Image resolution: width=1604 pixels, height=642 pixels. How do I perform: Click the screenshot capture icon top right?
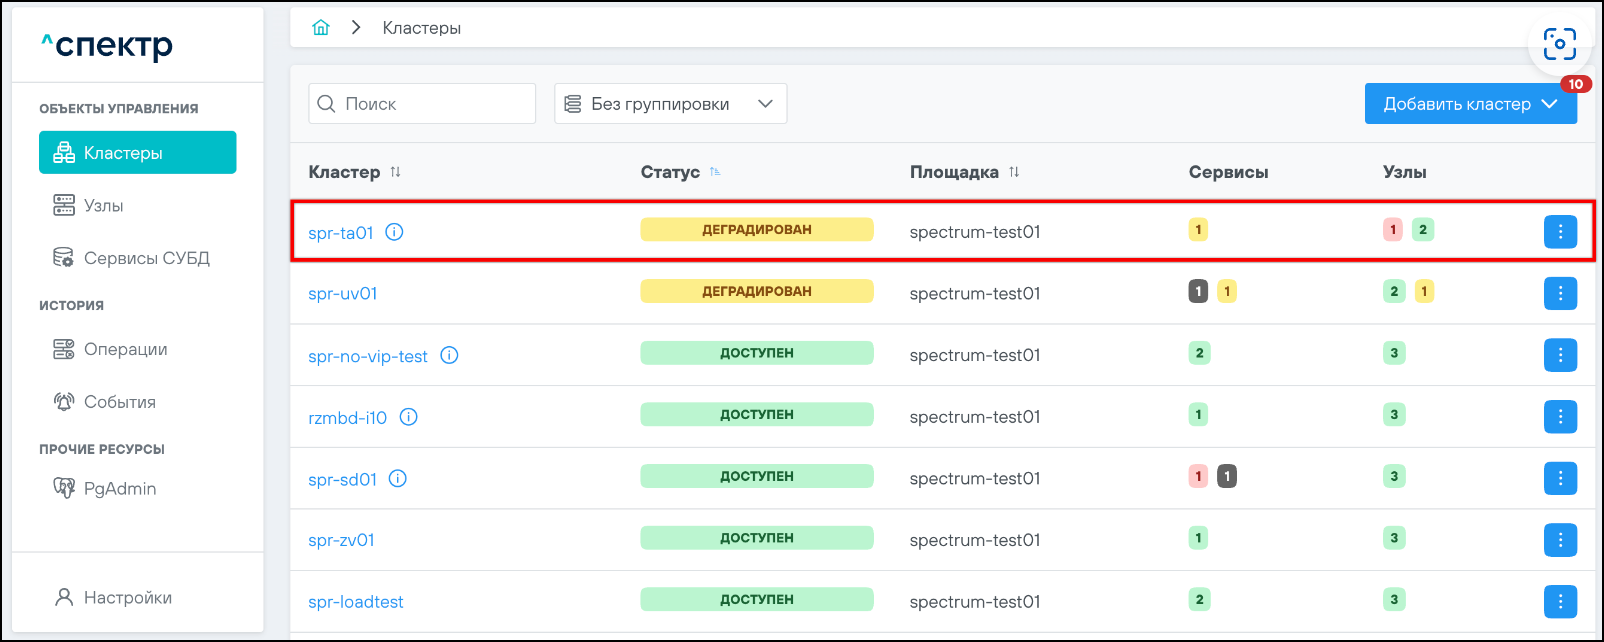pos(1559,44)
